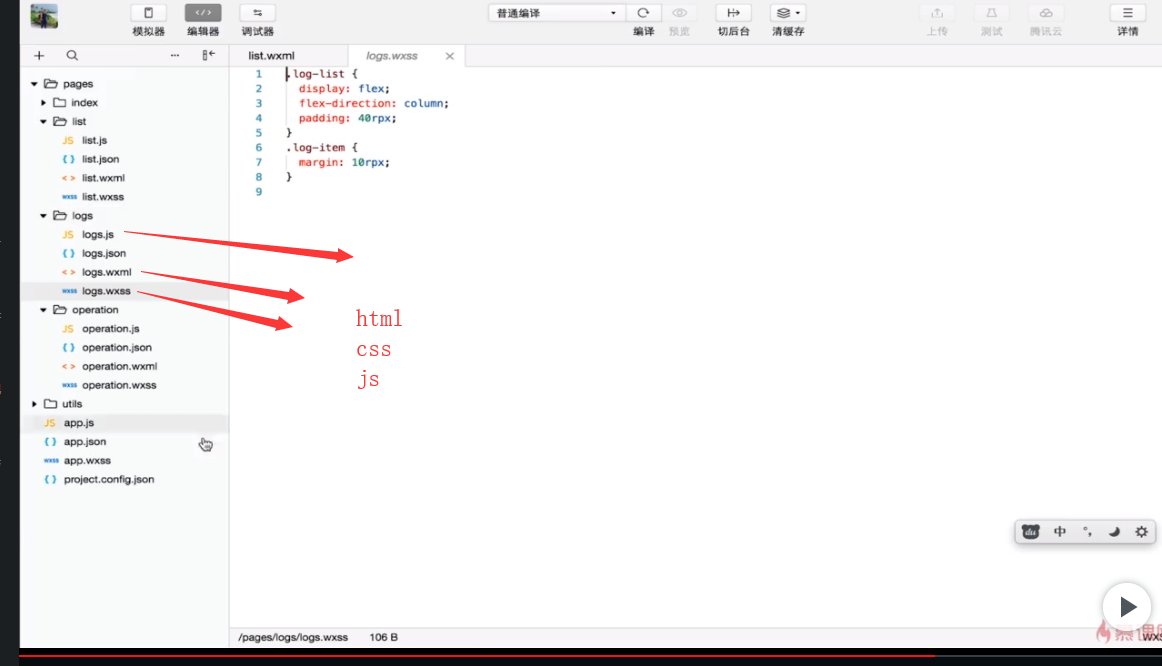The height and width of the screenshot is (666, 1162).
Task: Expand the utils folder
Action: tap(34, 404)
